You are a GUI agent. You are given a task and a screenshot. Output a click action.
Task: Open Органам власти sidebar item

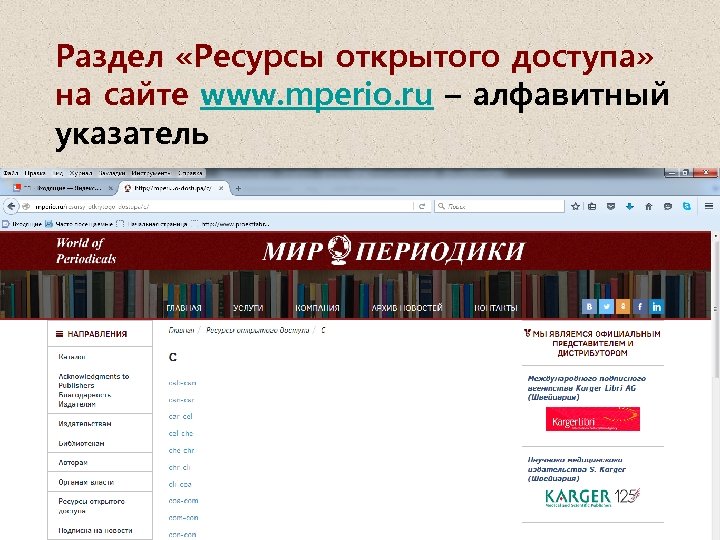[x=86, y=482]
